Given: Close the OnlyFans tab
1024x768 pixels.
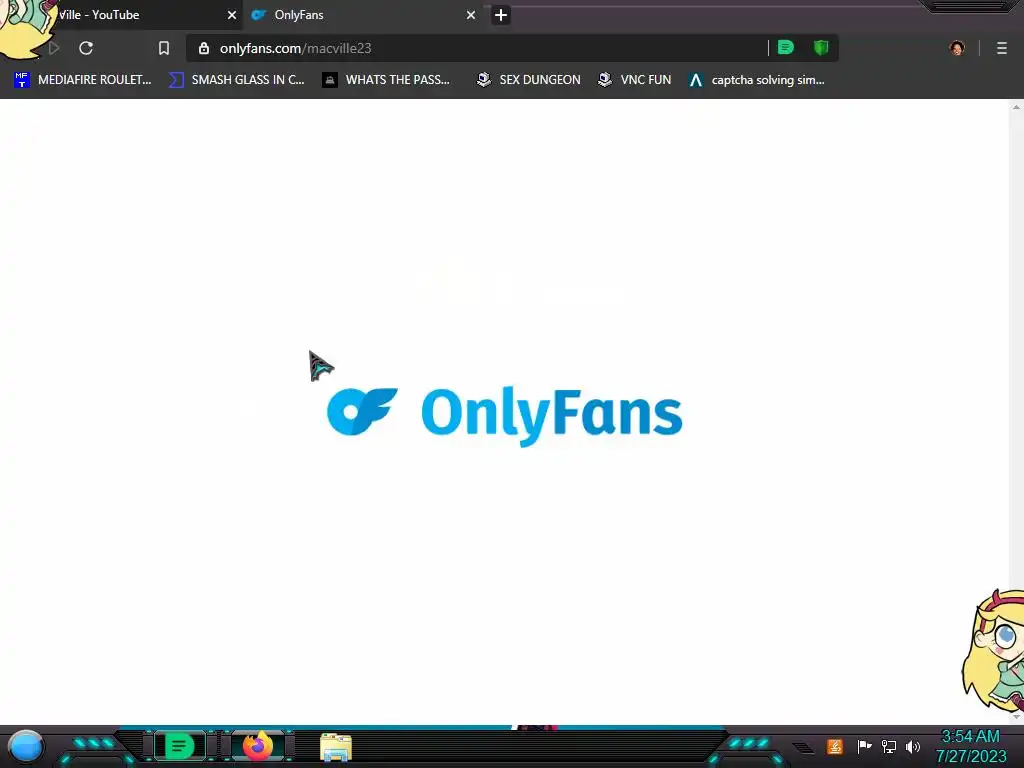Looking at the screenshot, I should 471,15.
